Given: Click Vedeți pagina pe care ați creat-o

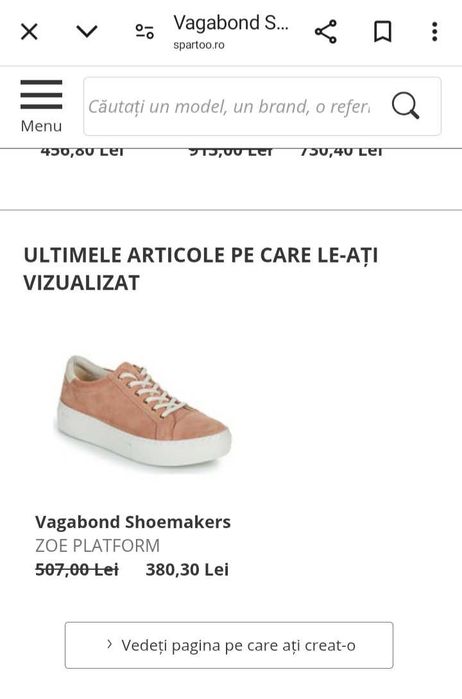Looking at the screenshot, I should tap(229, 645).
